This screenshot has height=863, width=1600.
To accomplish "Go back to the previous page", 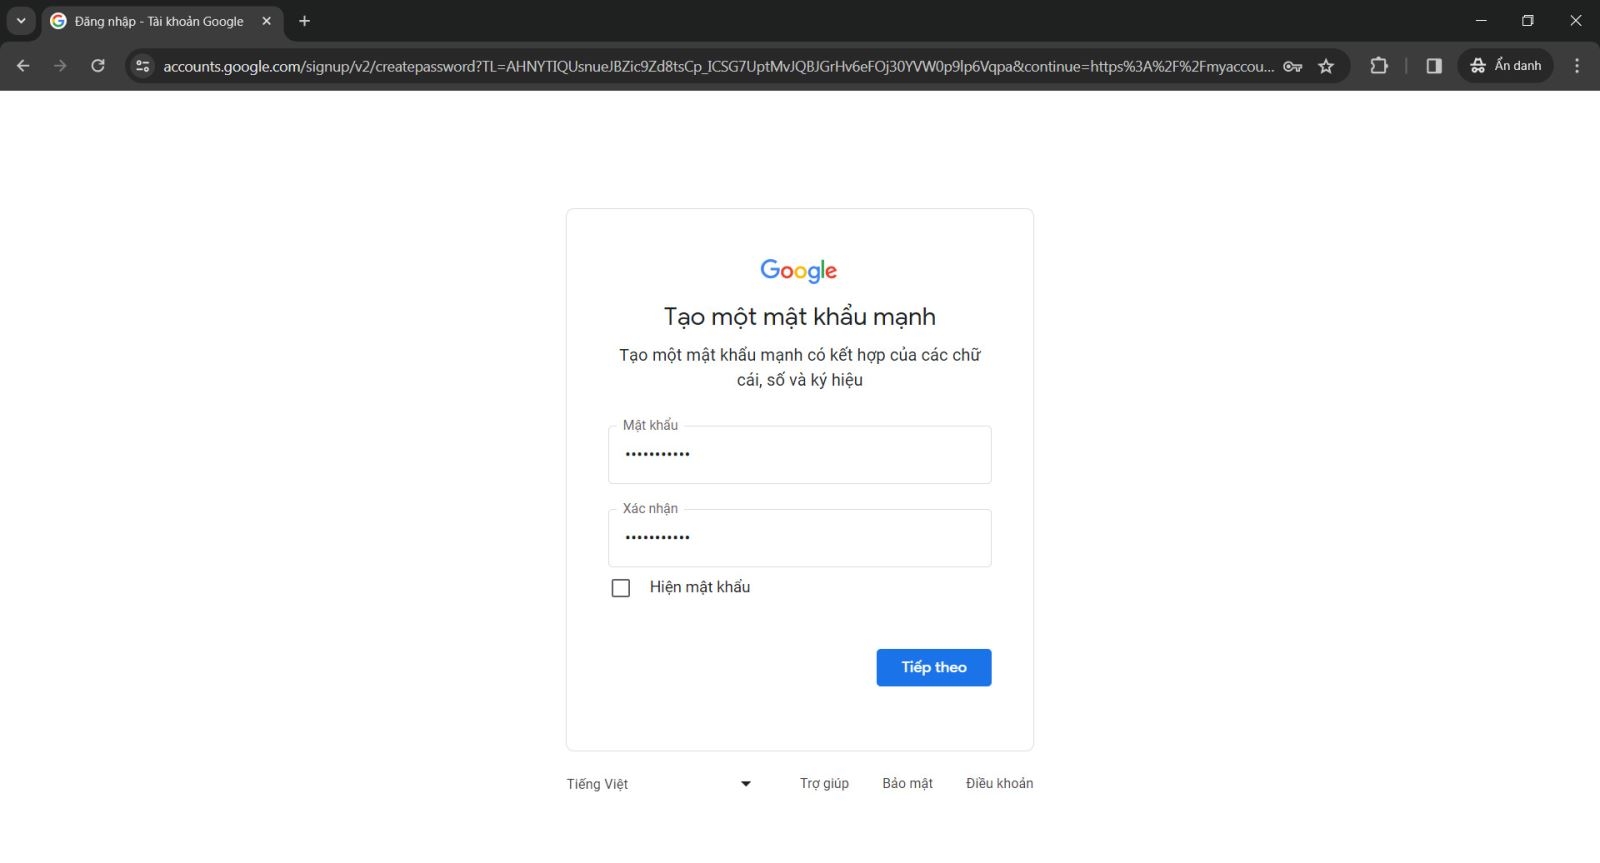I will [x=23, y=66].
